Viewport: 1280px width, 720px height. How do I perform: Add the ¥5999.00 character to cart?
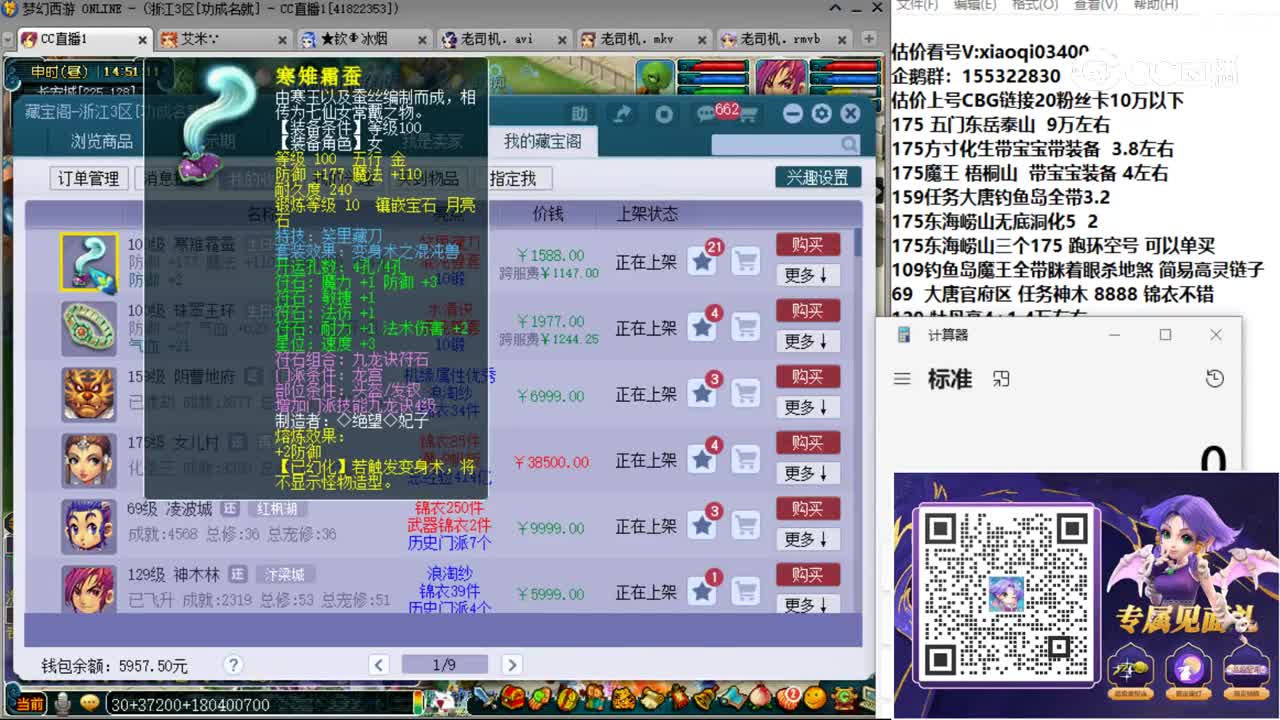[x=745, y=592]
